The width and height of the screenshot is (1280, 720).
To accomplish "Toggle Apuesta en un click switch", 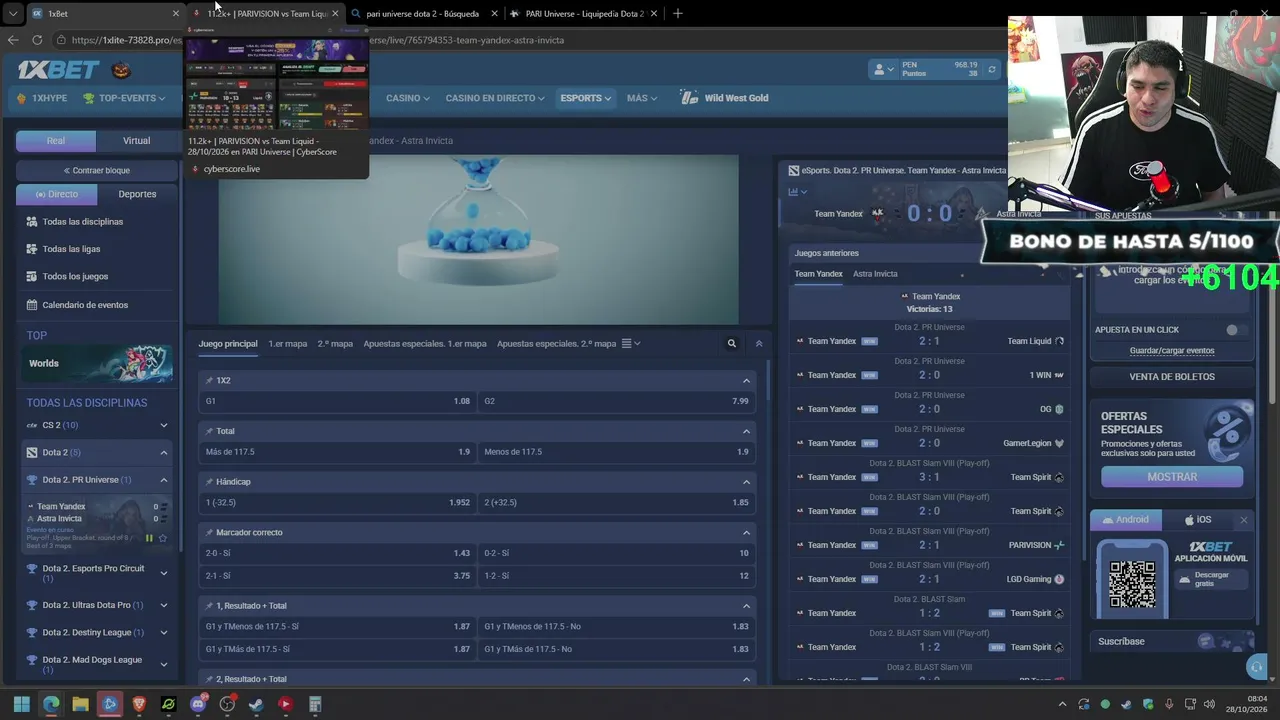I will 1237,330.
